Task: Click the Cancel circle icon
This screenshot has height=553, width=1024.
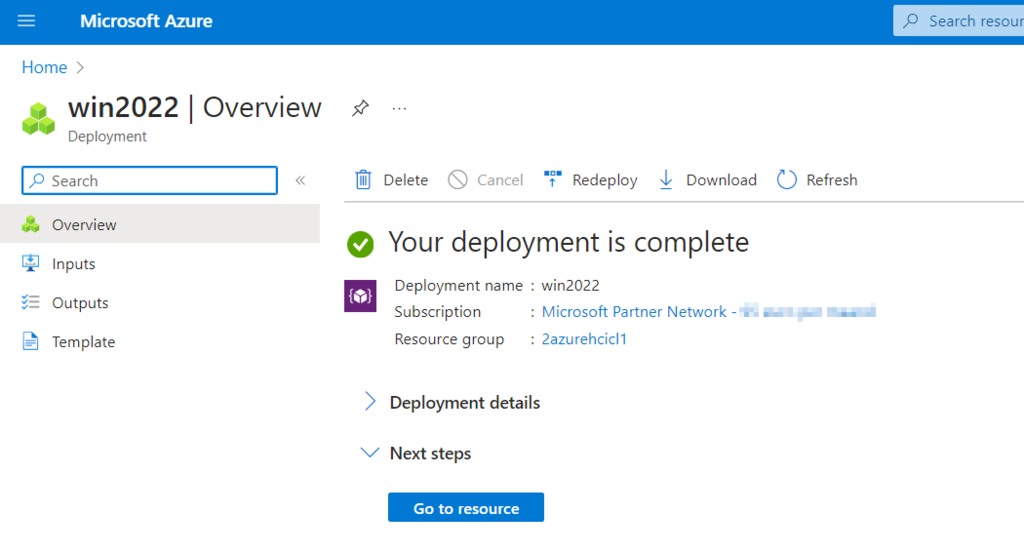Action: coord(458,180)
